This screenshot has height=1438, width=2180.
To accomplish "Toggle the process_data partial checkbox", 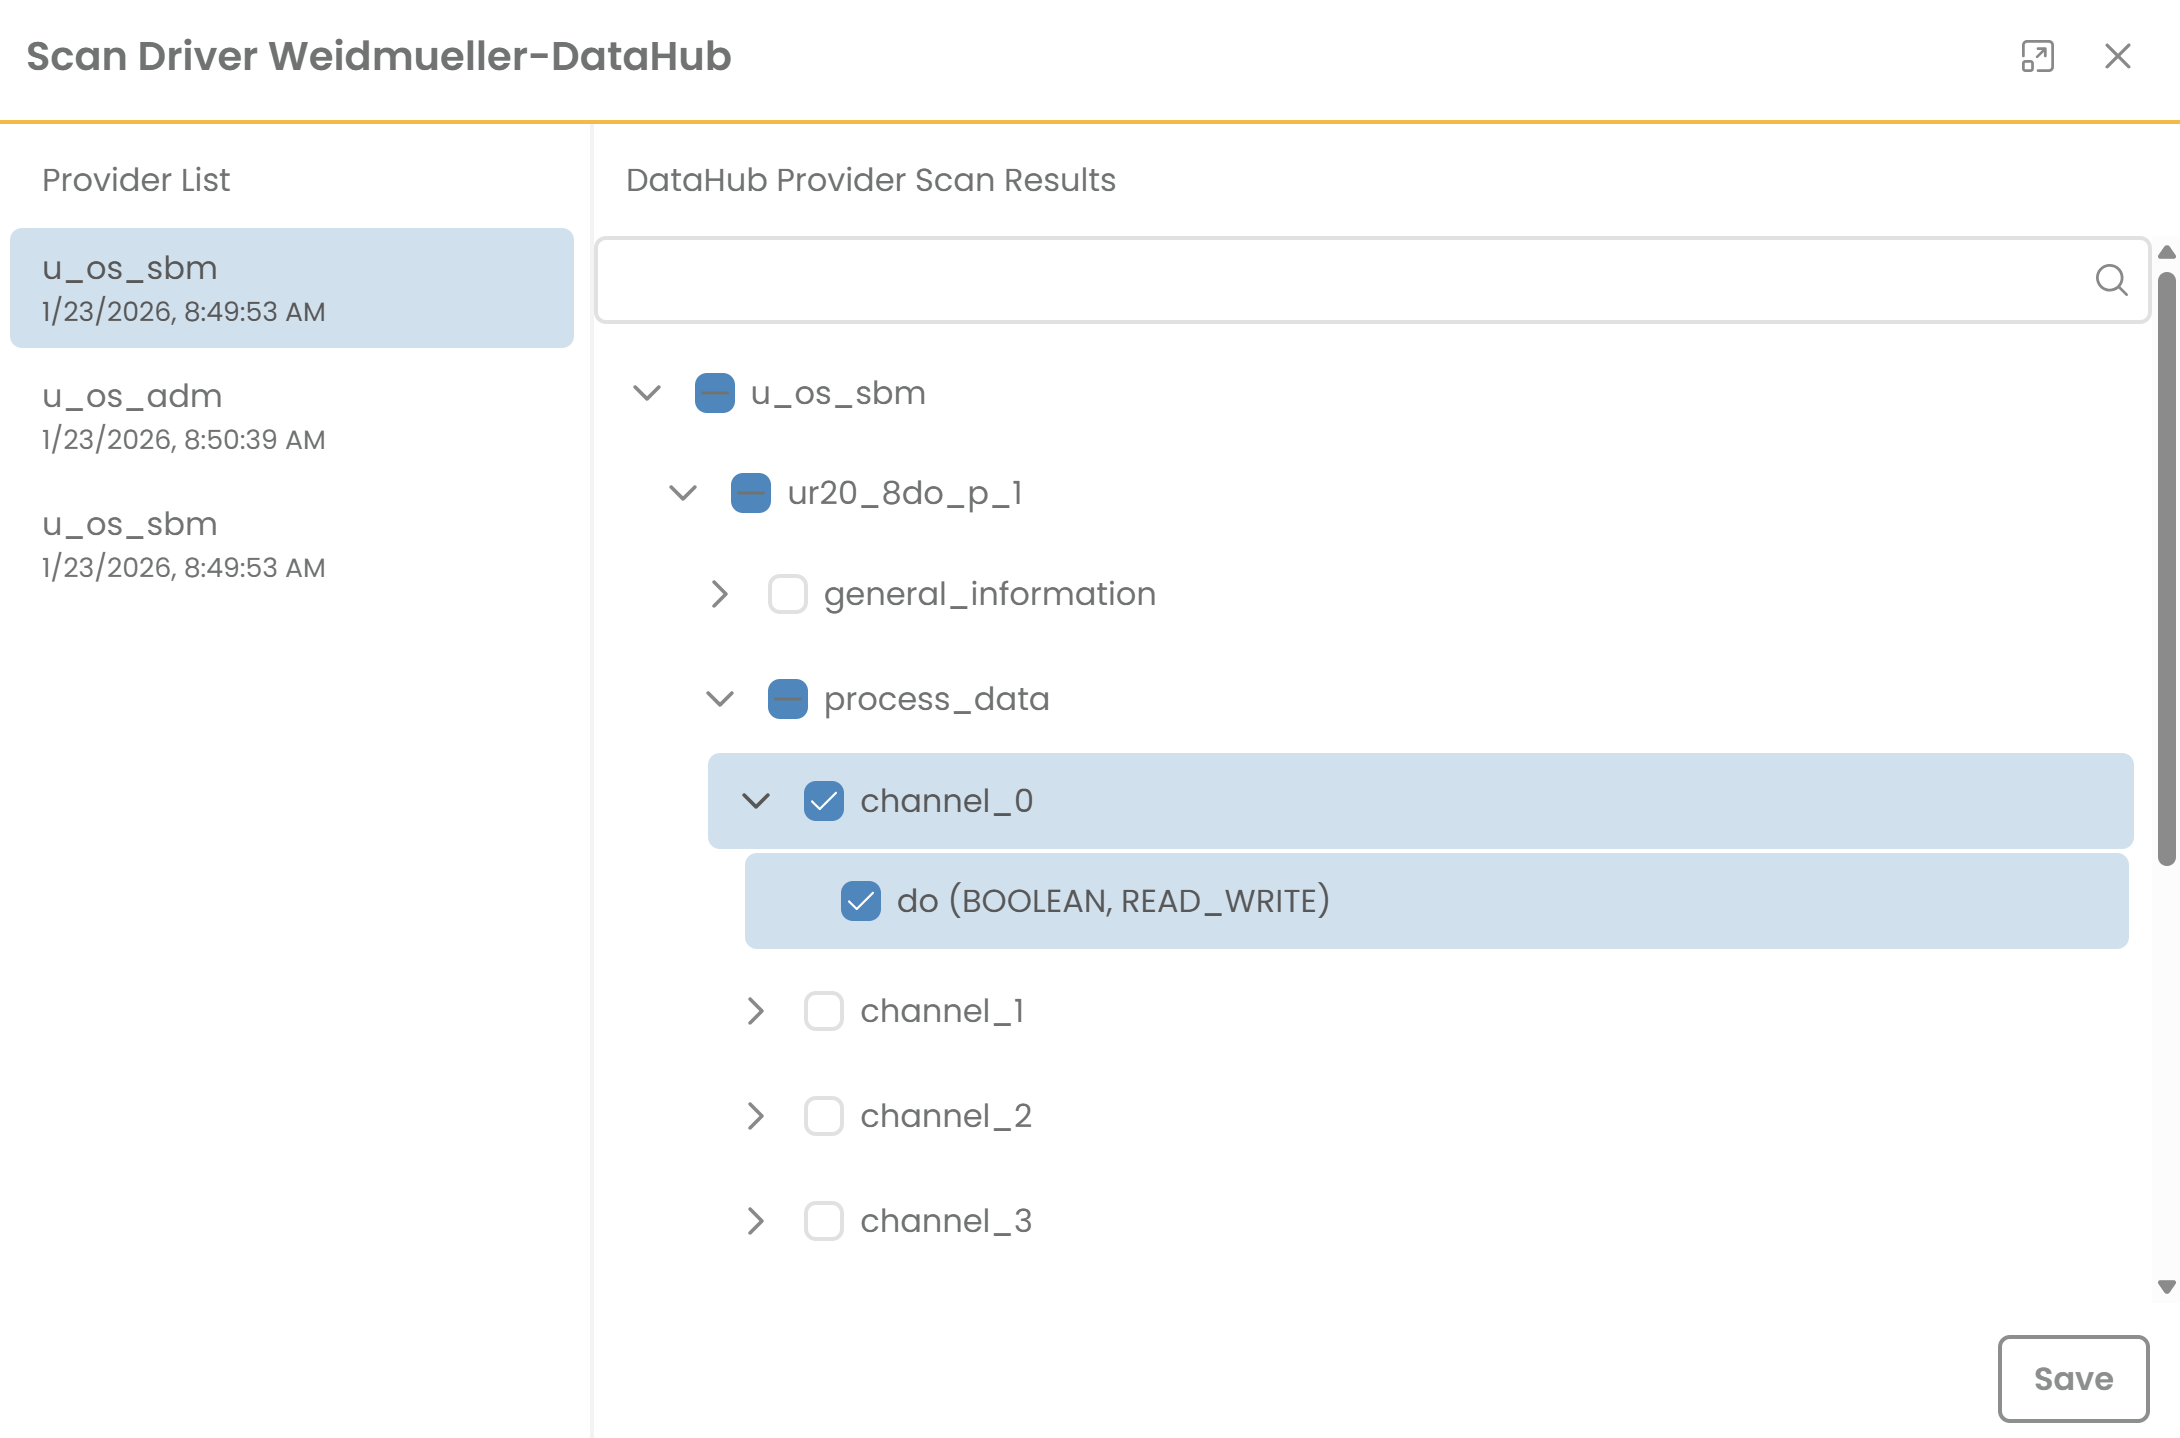I will (788, 699).
